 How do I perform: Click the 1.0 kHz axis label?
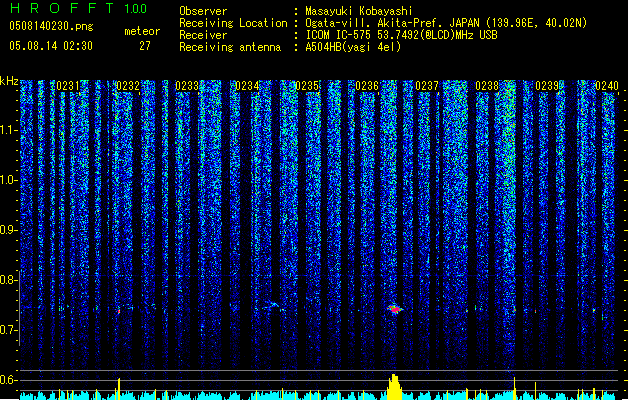point(8,180)
